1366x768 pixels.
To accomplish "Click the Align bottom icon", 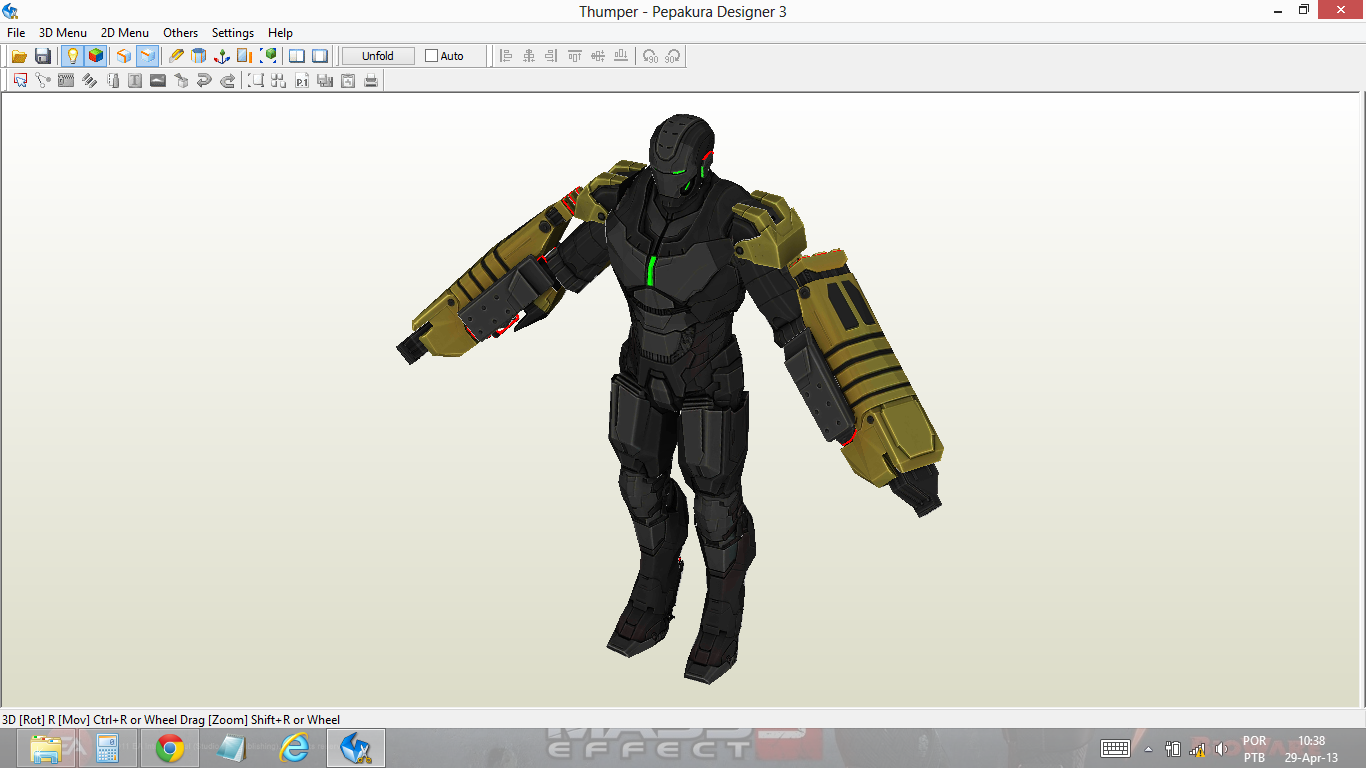I will coord(621,56).
